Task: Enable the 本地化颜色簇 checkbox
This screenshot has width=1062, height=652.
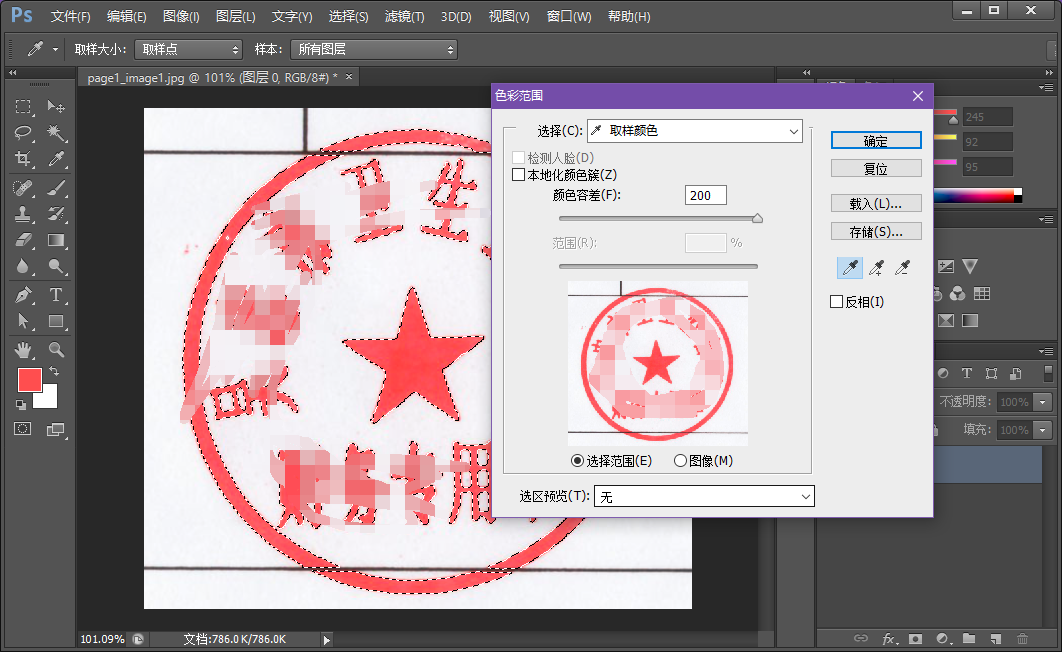Action: click(518, 173)
